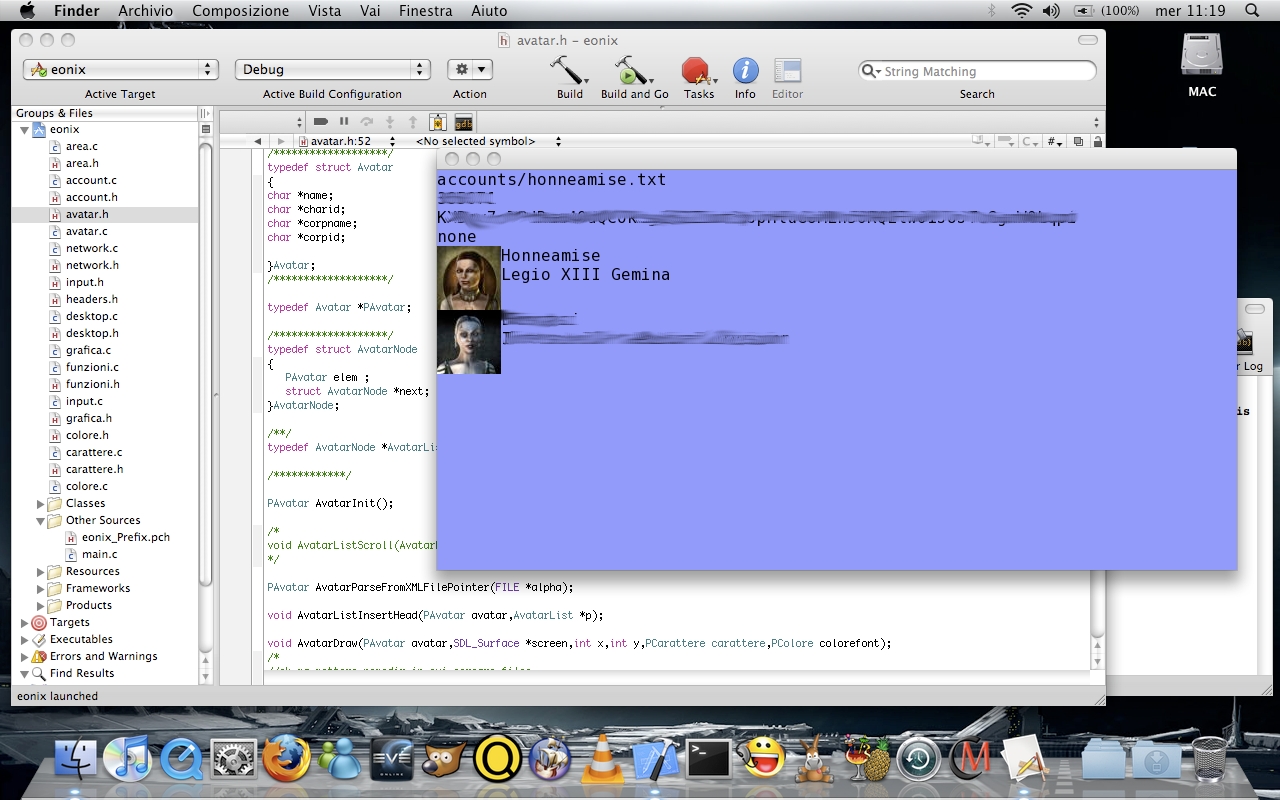
Task: Launch Firefox from the Dock
Action: point(287,758)
